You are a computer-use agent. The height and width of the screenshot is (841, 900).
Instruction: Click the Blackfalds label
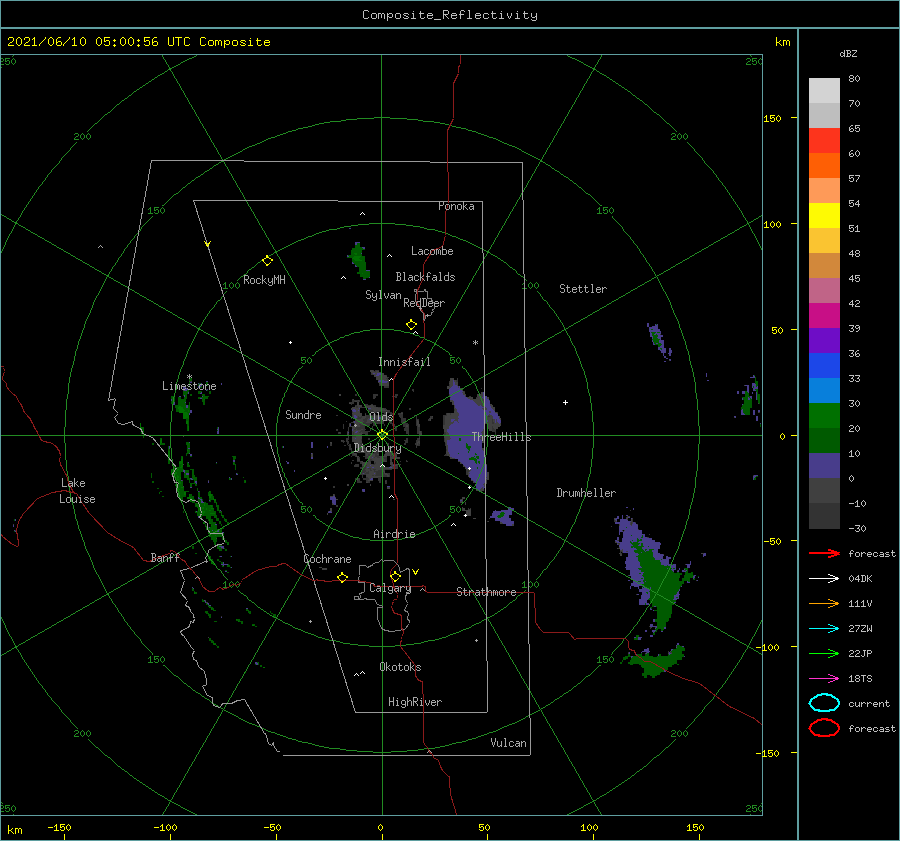click(425, 277)
